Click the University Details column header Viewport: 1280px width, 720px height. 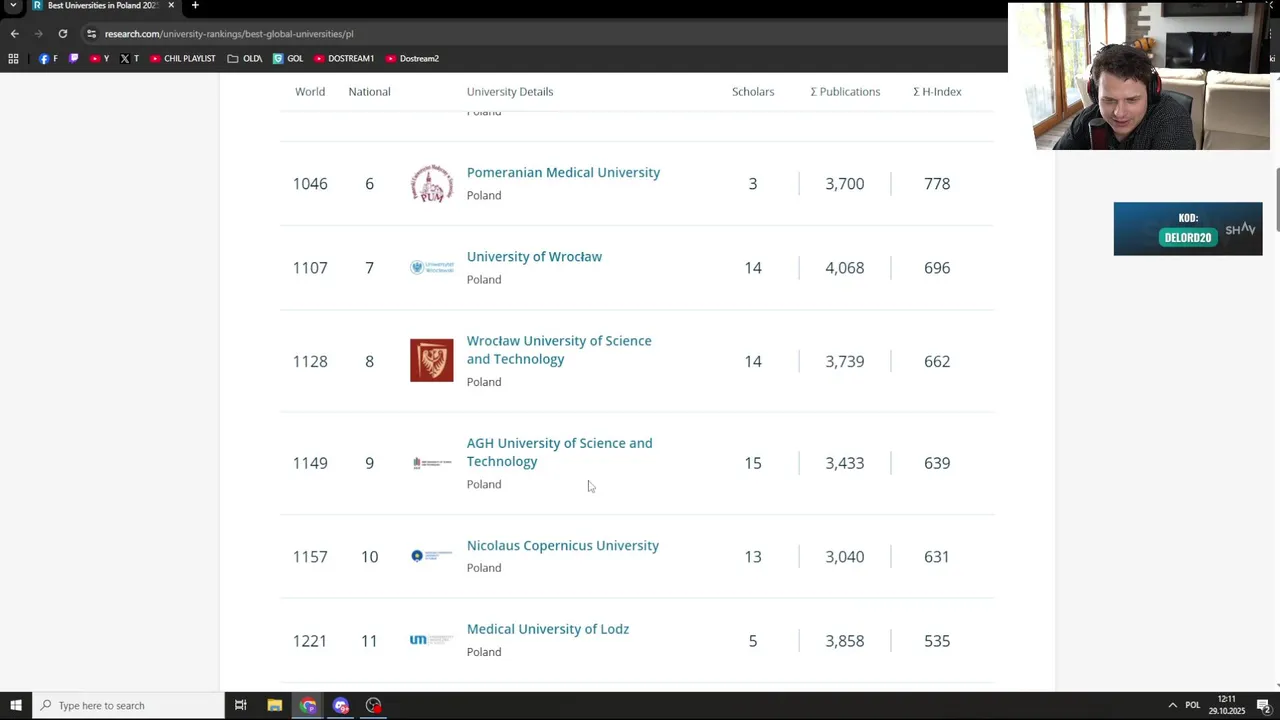point(510,91)
